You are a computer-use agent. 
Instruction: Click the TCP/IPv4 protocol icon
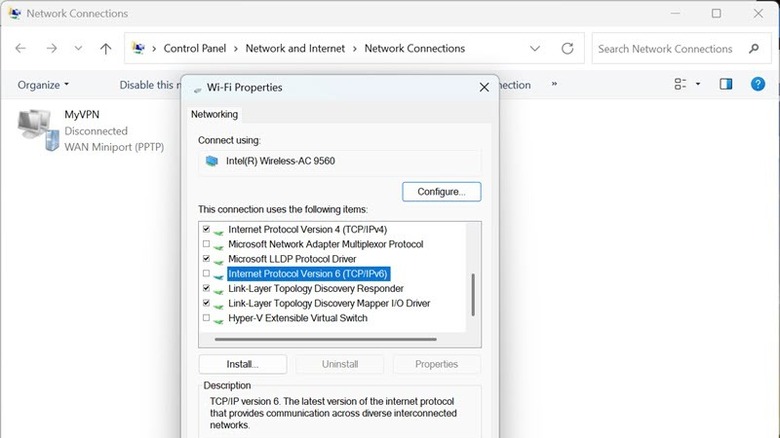(x=218, y=231)
